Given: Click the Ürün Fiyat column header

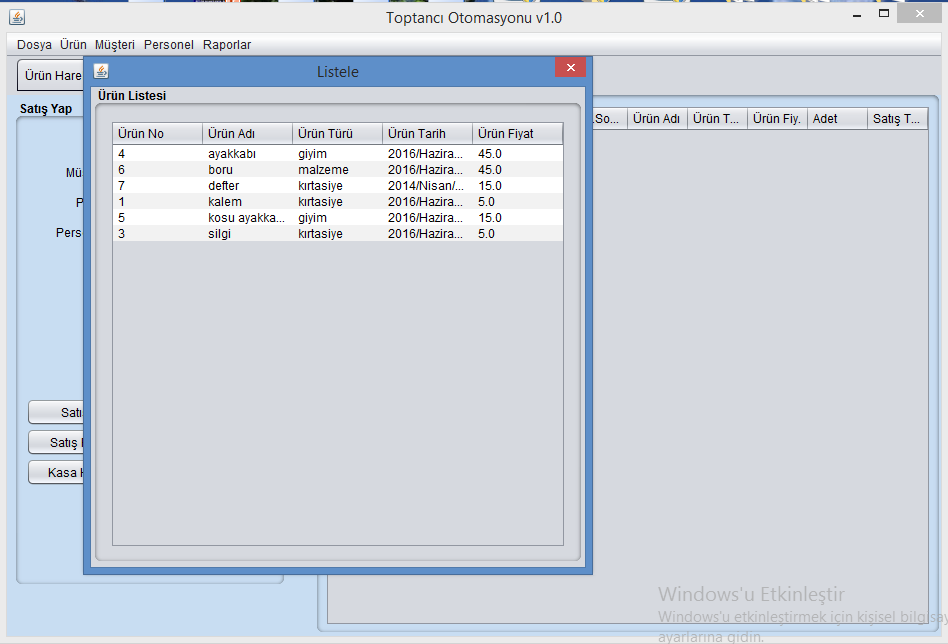Looking at the screenshot, I should point(517,134).
